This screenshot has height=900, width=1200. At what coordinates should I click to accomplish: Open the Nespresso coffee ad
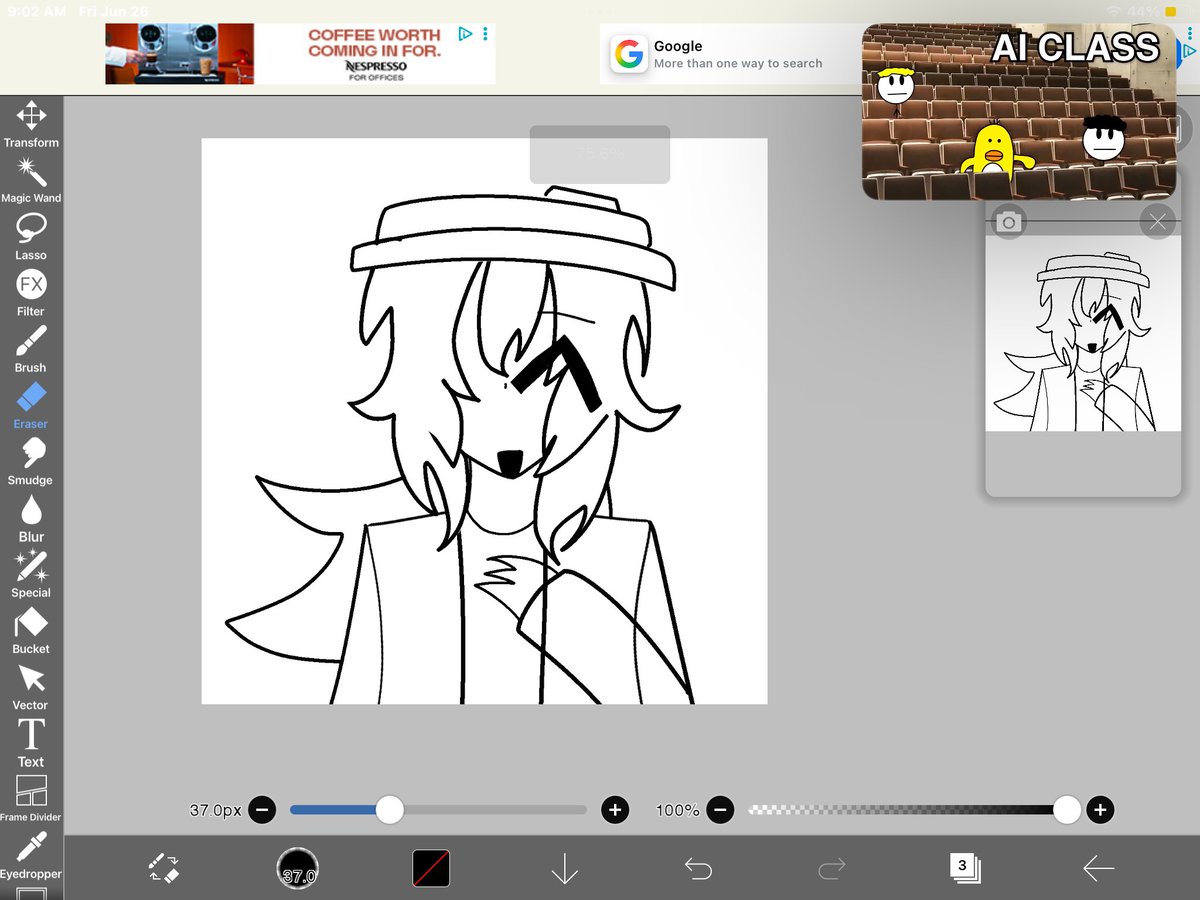point(300,54)
